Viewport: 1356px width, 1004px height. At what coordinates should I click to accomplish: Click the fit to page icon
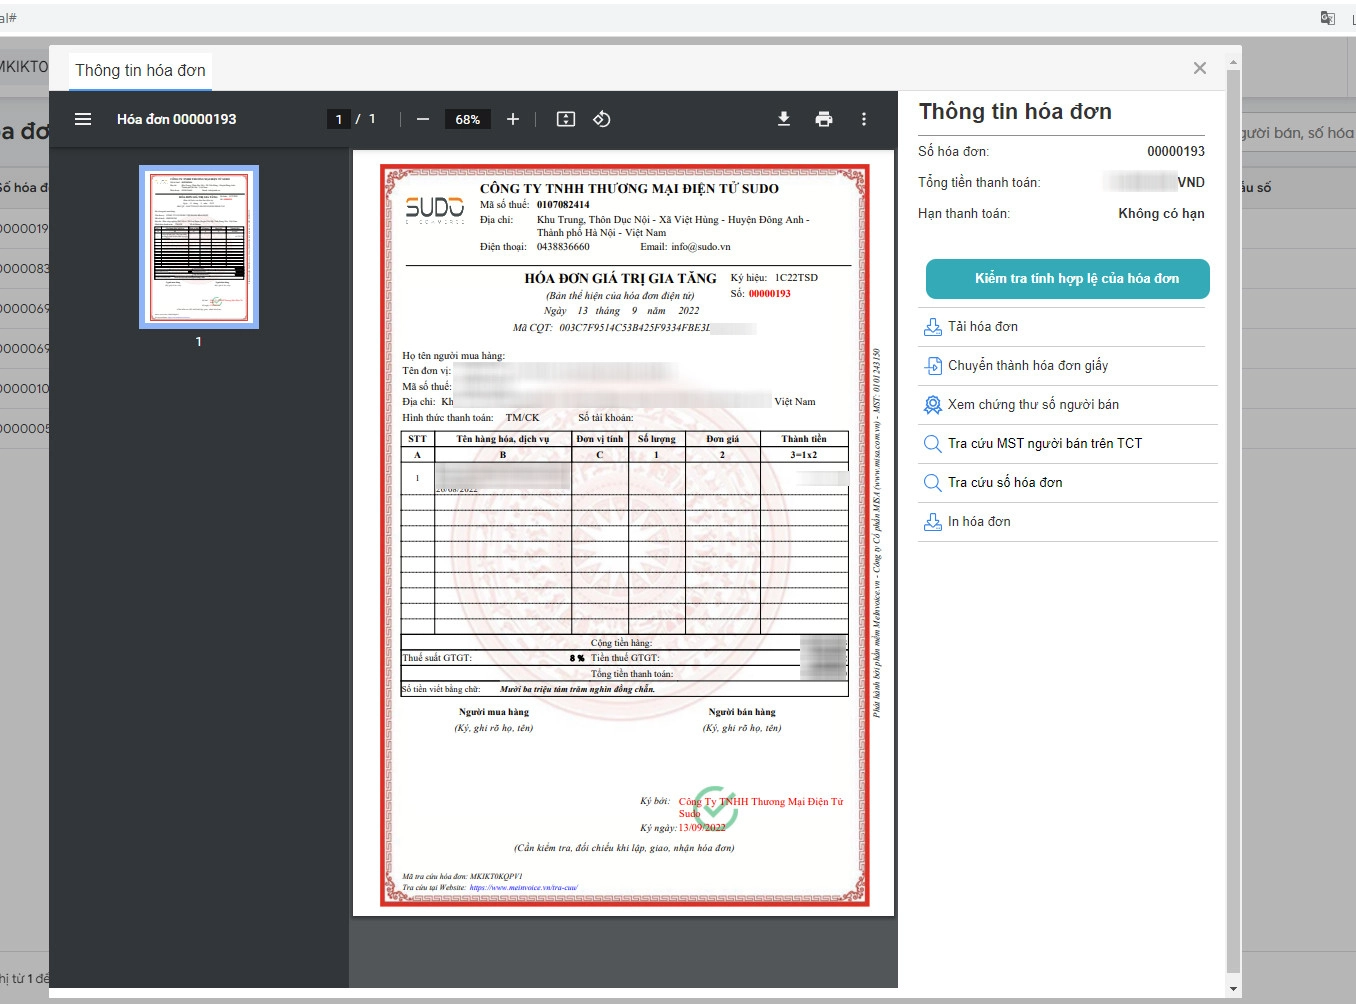(566, 119)
